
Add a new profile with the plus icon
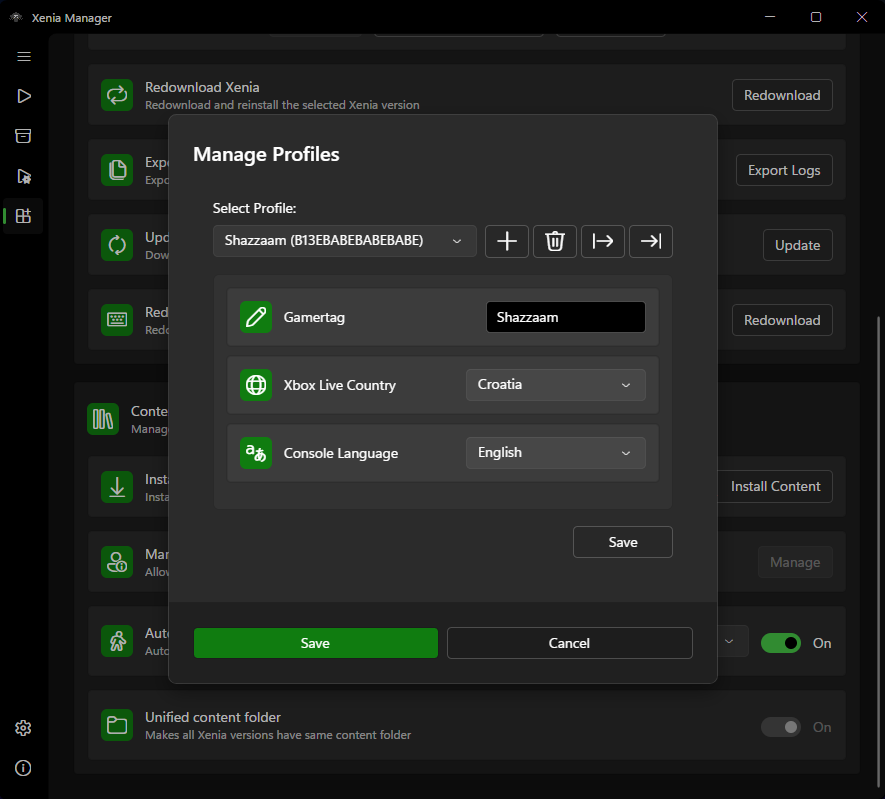tap(506, 241)
